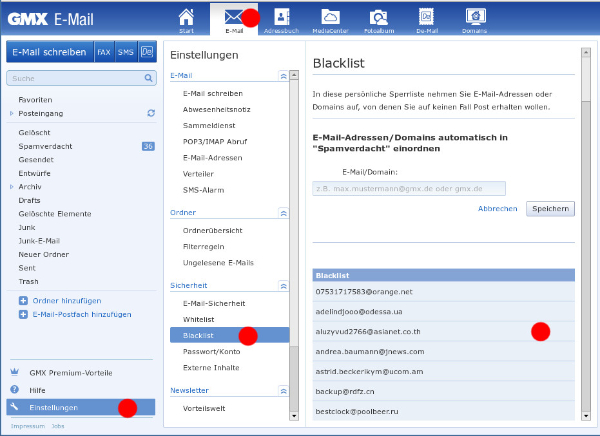Screen dimensions: 600x436
Task: Open the Domains icon
Action: (474, 18)
